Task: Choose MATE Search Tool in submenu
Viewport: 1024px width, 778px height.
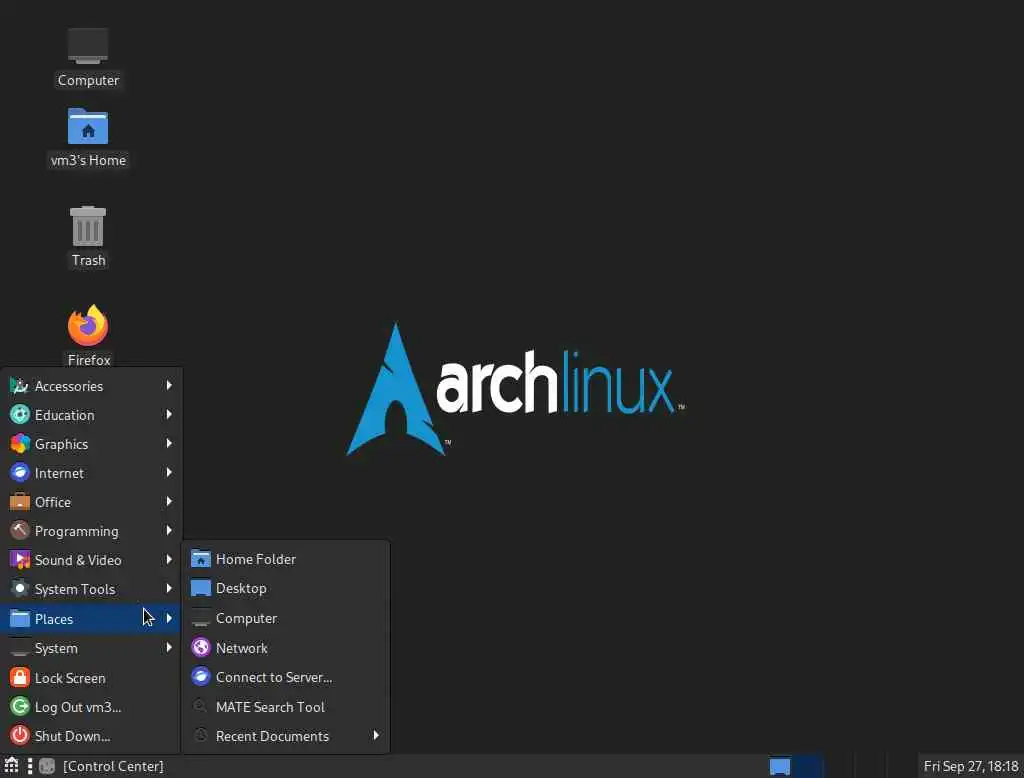Action: click(x=286, y=707)
